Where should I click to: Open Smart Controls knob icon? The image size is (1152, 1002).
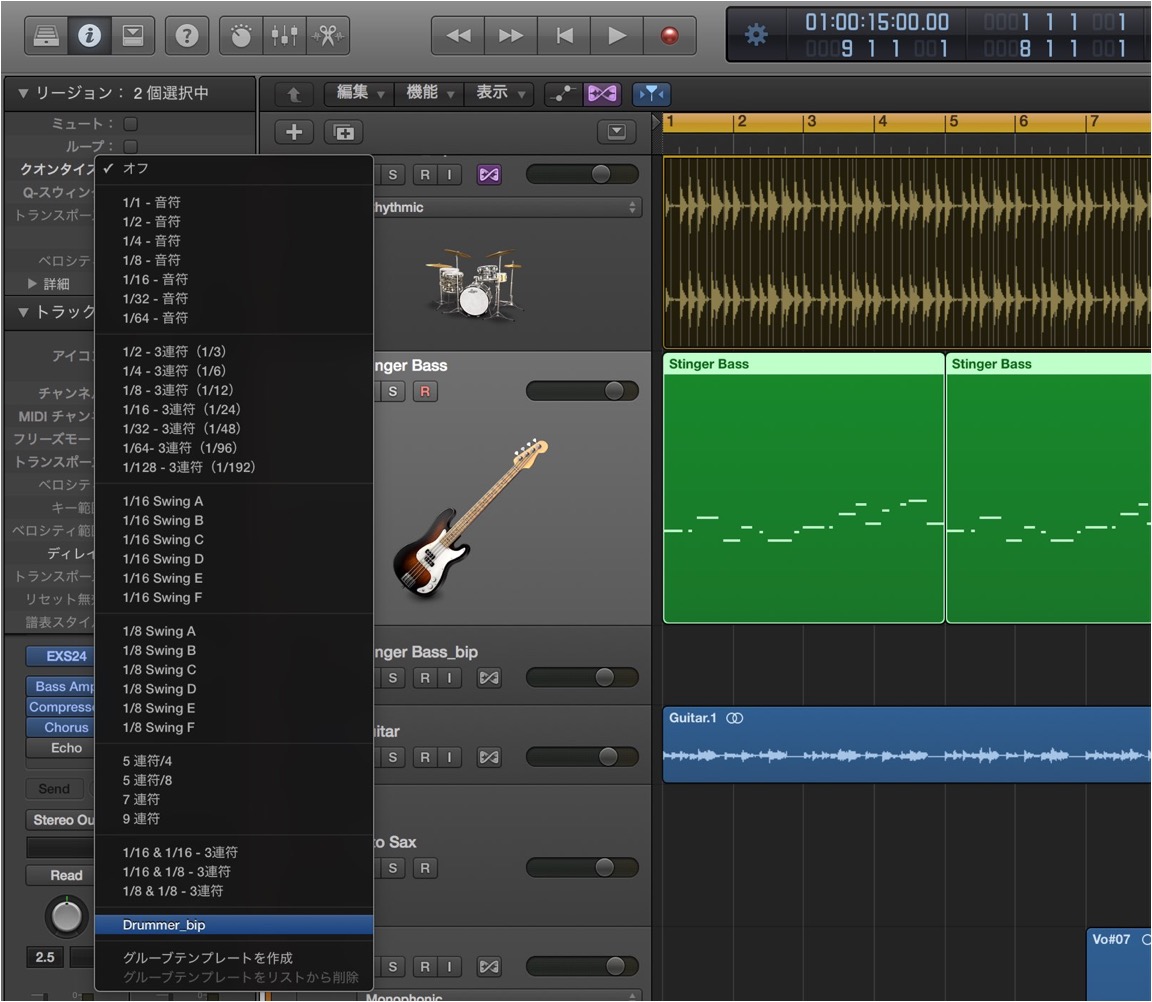[240, 35]
